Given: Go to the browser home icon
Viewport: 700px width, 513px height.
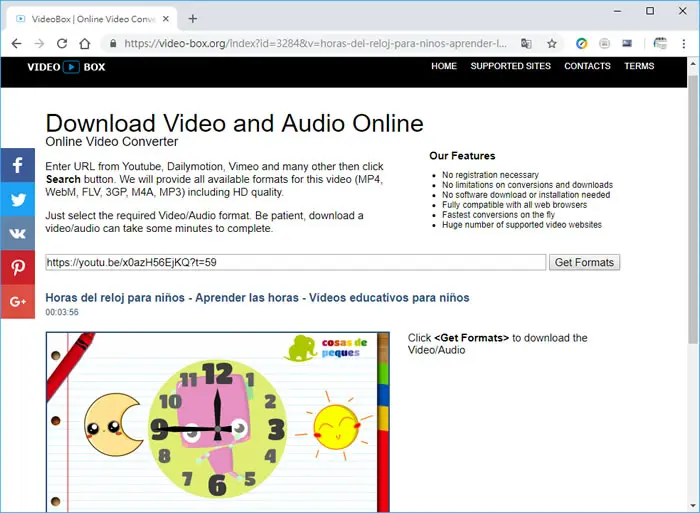Looking at the screenshot, I should (85, 44).
